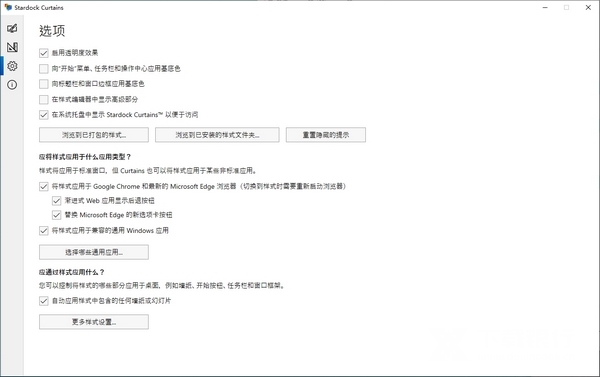Click the 选择哪些通用应用 button
Viewport: 600px width, 377px height.
(94, 252)
